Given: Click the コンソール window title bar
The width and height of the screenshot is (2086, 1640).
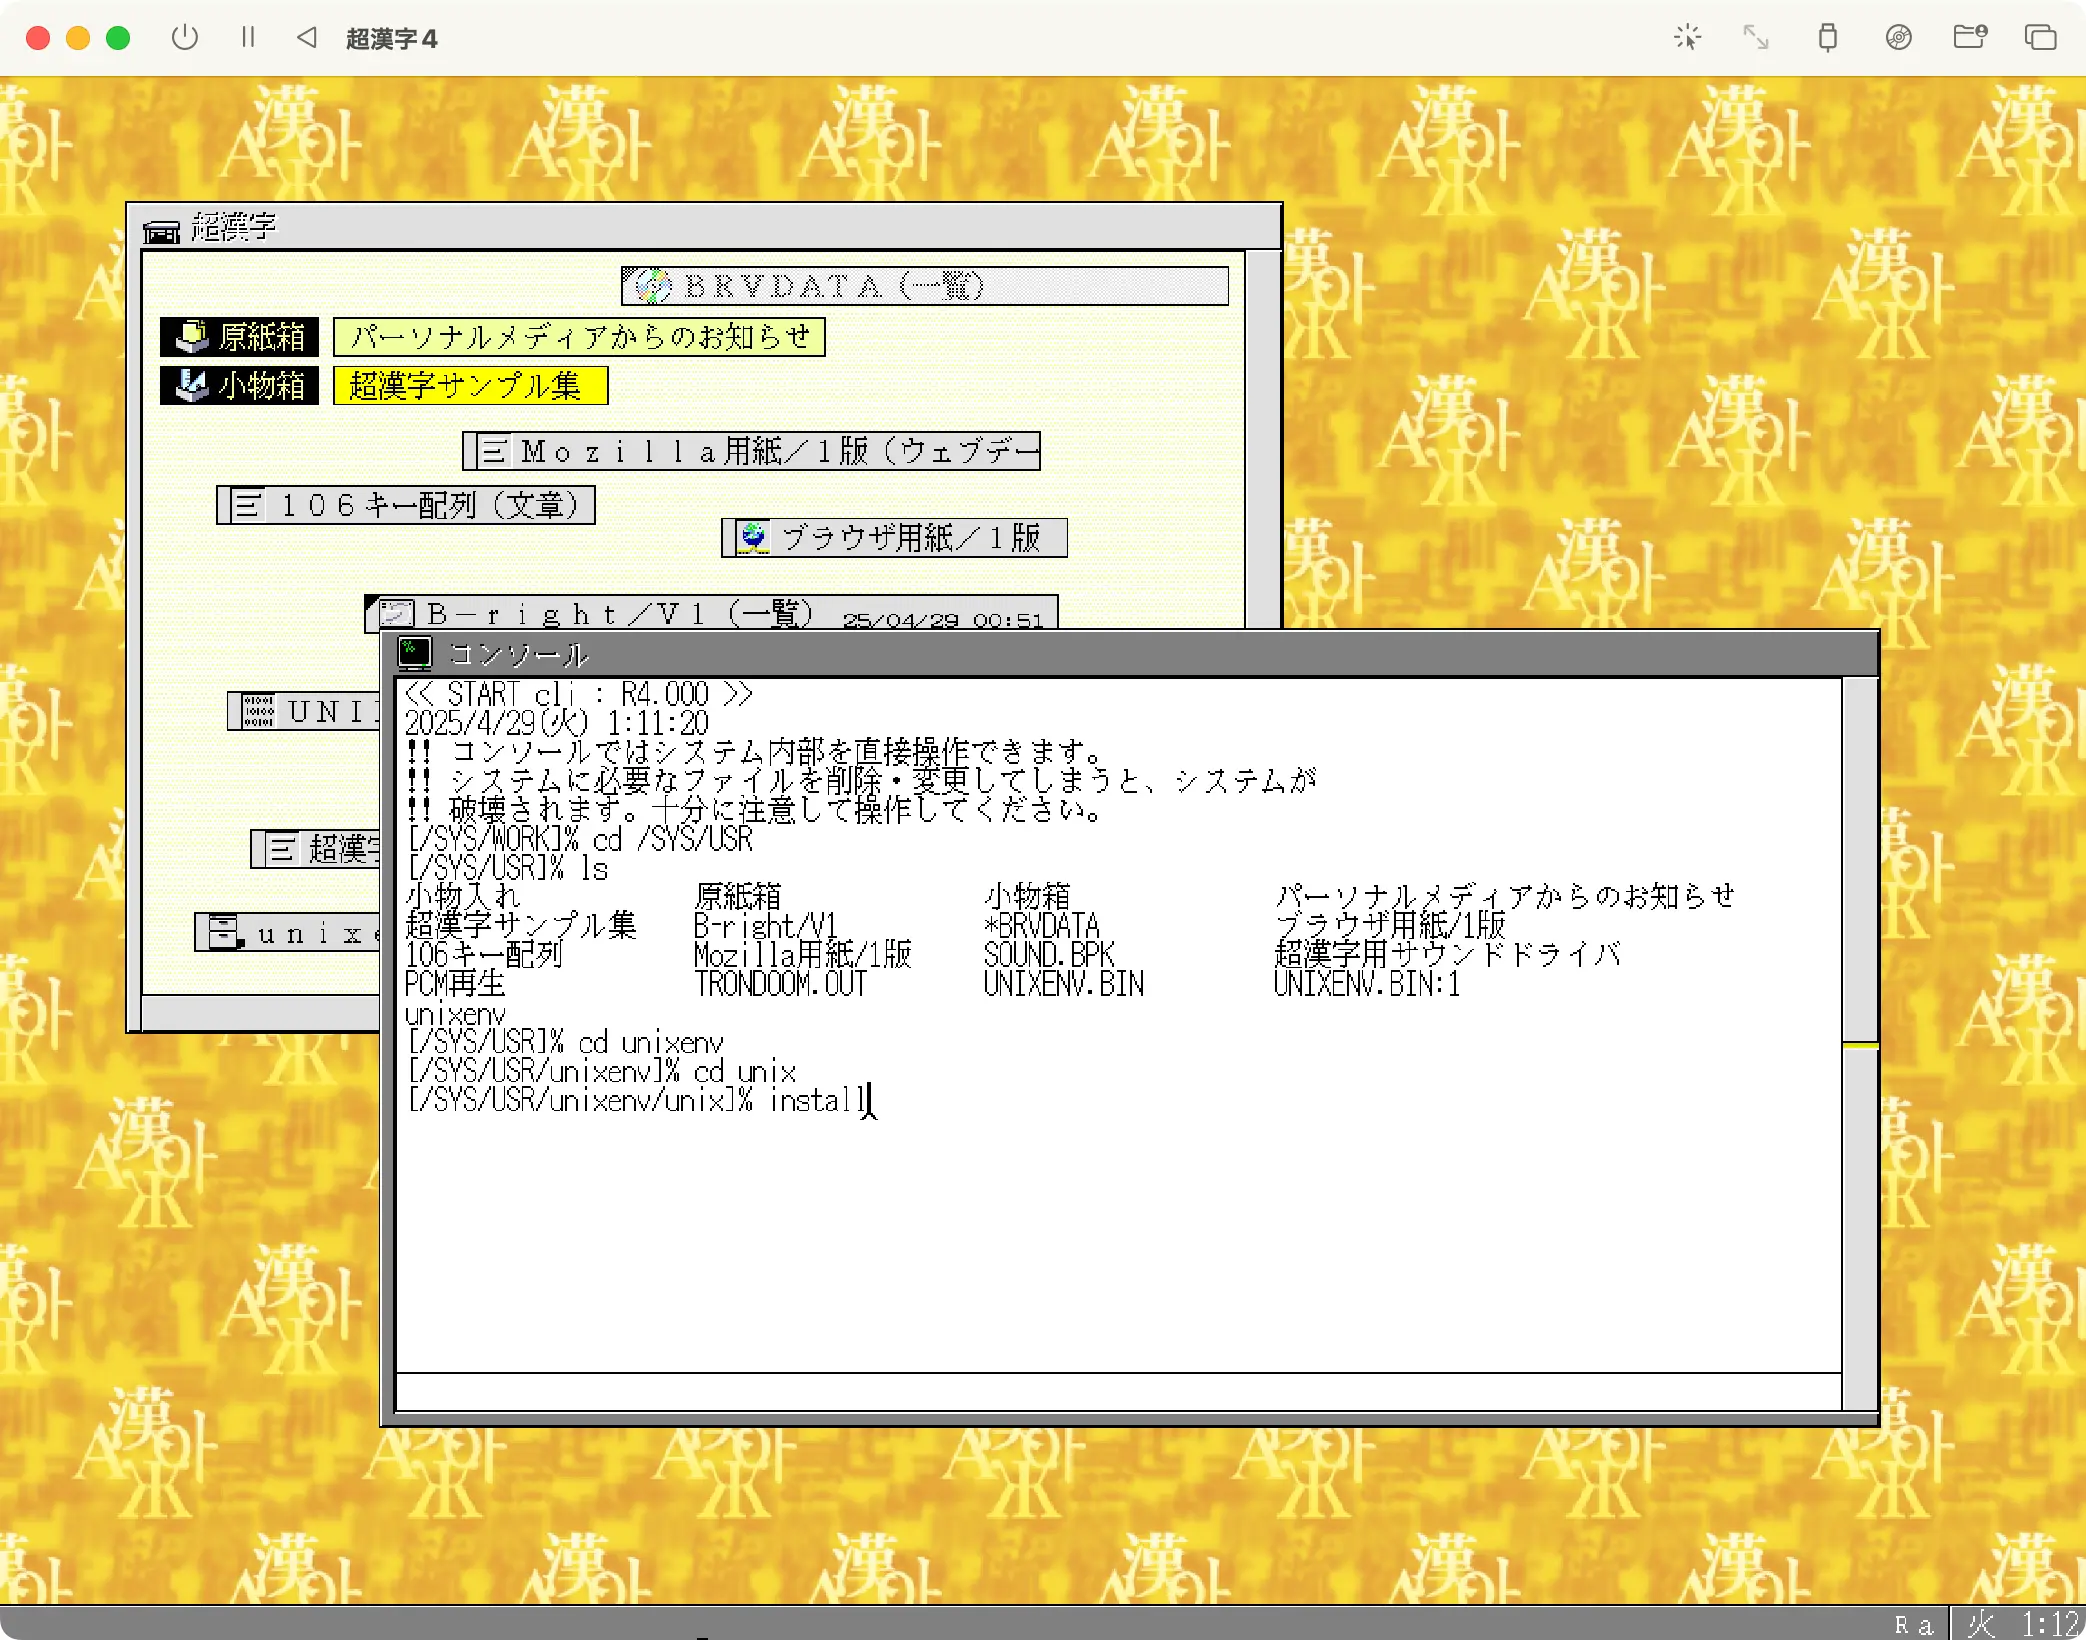Looking at the screenshot, I should click(1130, 653).
